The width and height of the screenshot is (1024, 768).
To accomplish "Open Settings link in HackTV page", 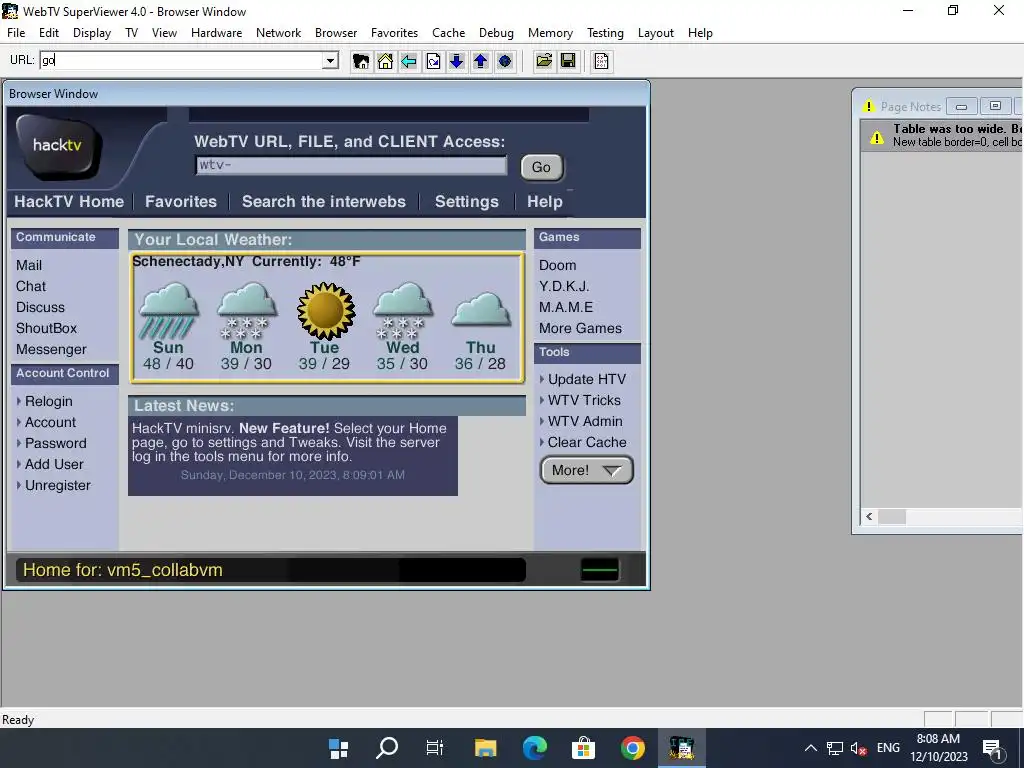I will (467, 202).
